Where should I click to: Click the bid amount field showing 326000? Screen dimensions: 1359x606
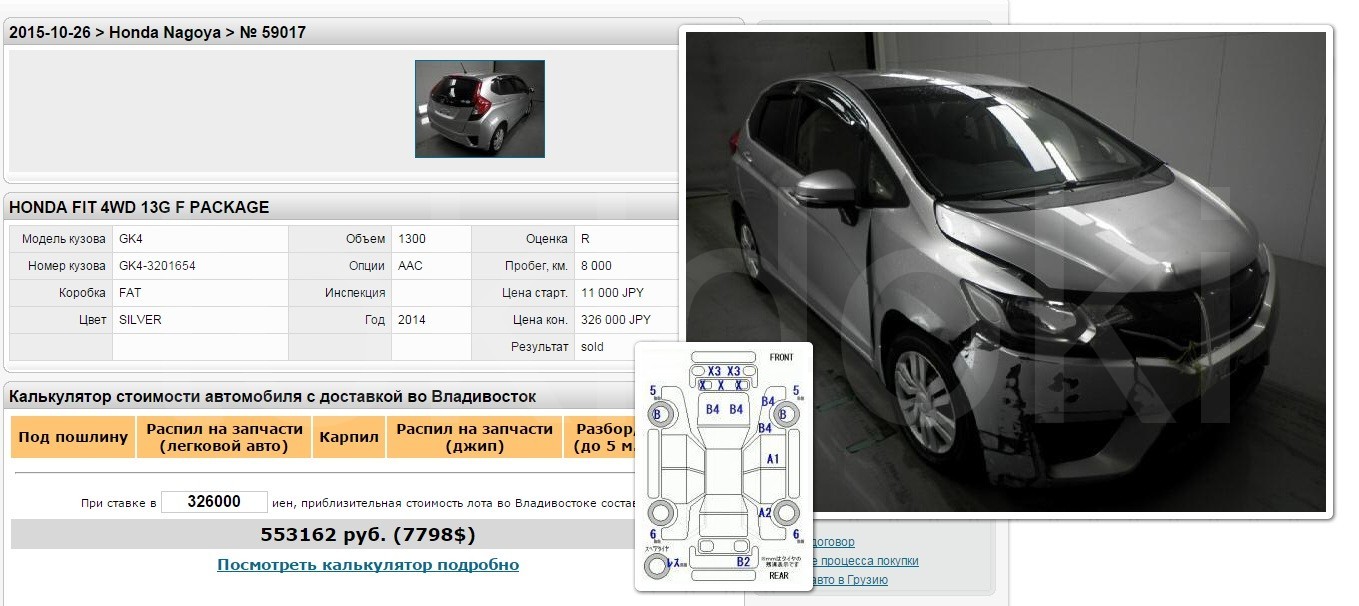click(214, 502)
